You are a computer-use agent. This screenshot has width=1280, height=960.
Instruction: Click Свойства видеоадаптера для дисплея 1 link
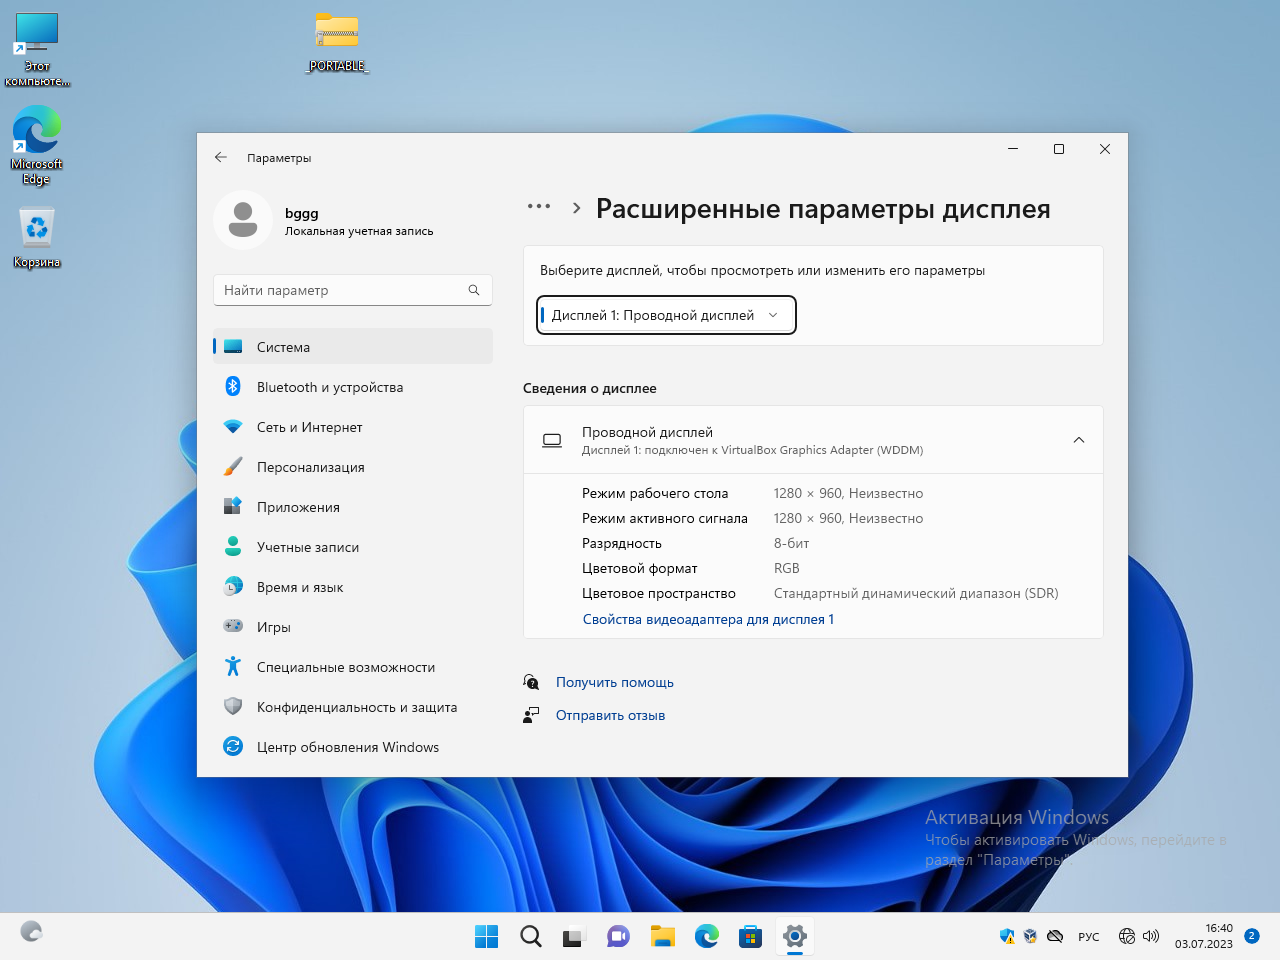tap(708, 619)
